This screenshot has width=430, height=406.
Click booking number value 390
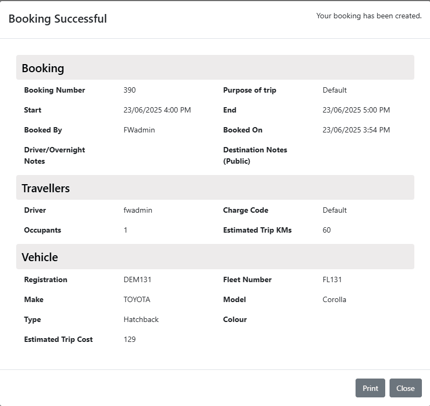pyautogui.click(x=130, y=90)
